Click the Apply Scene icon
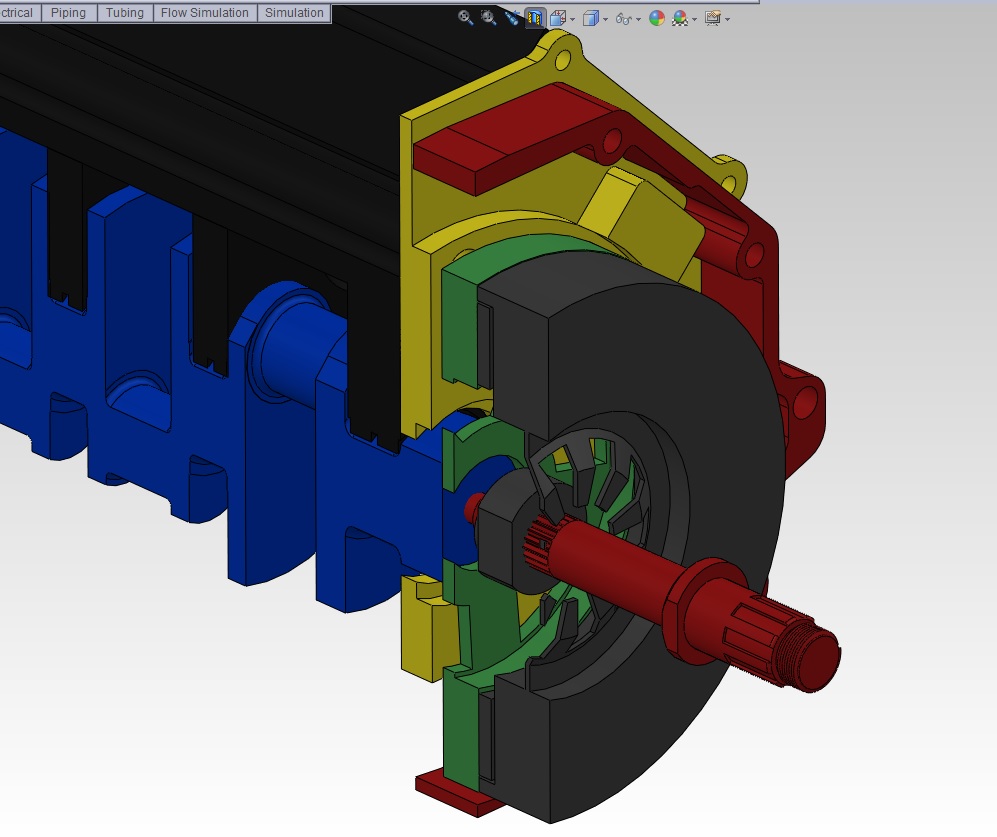 pos(680,18)
